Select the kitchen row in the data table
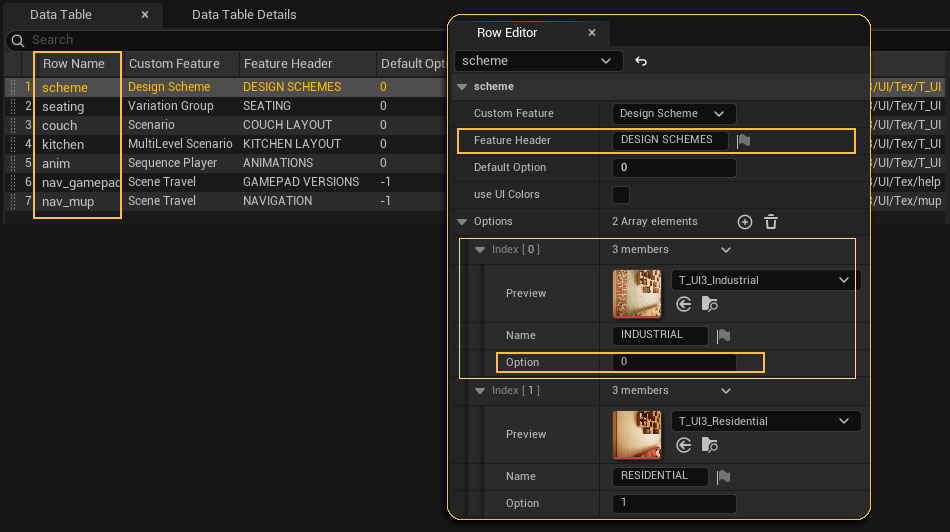This screenshot has width=950, height=532. (x=63, y=144)
